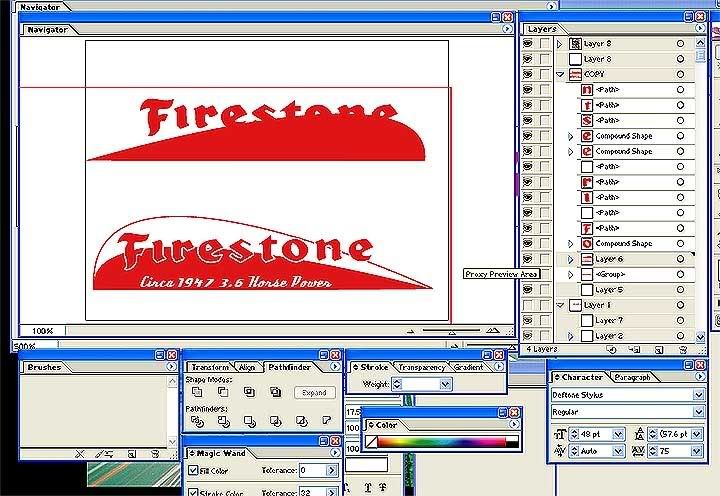
Task: Open the Color panel flyout menu
Action: (514, 424)
